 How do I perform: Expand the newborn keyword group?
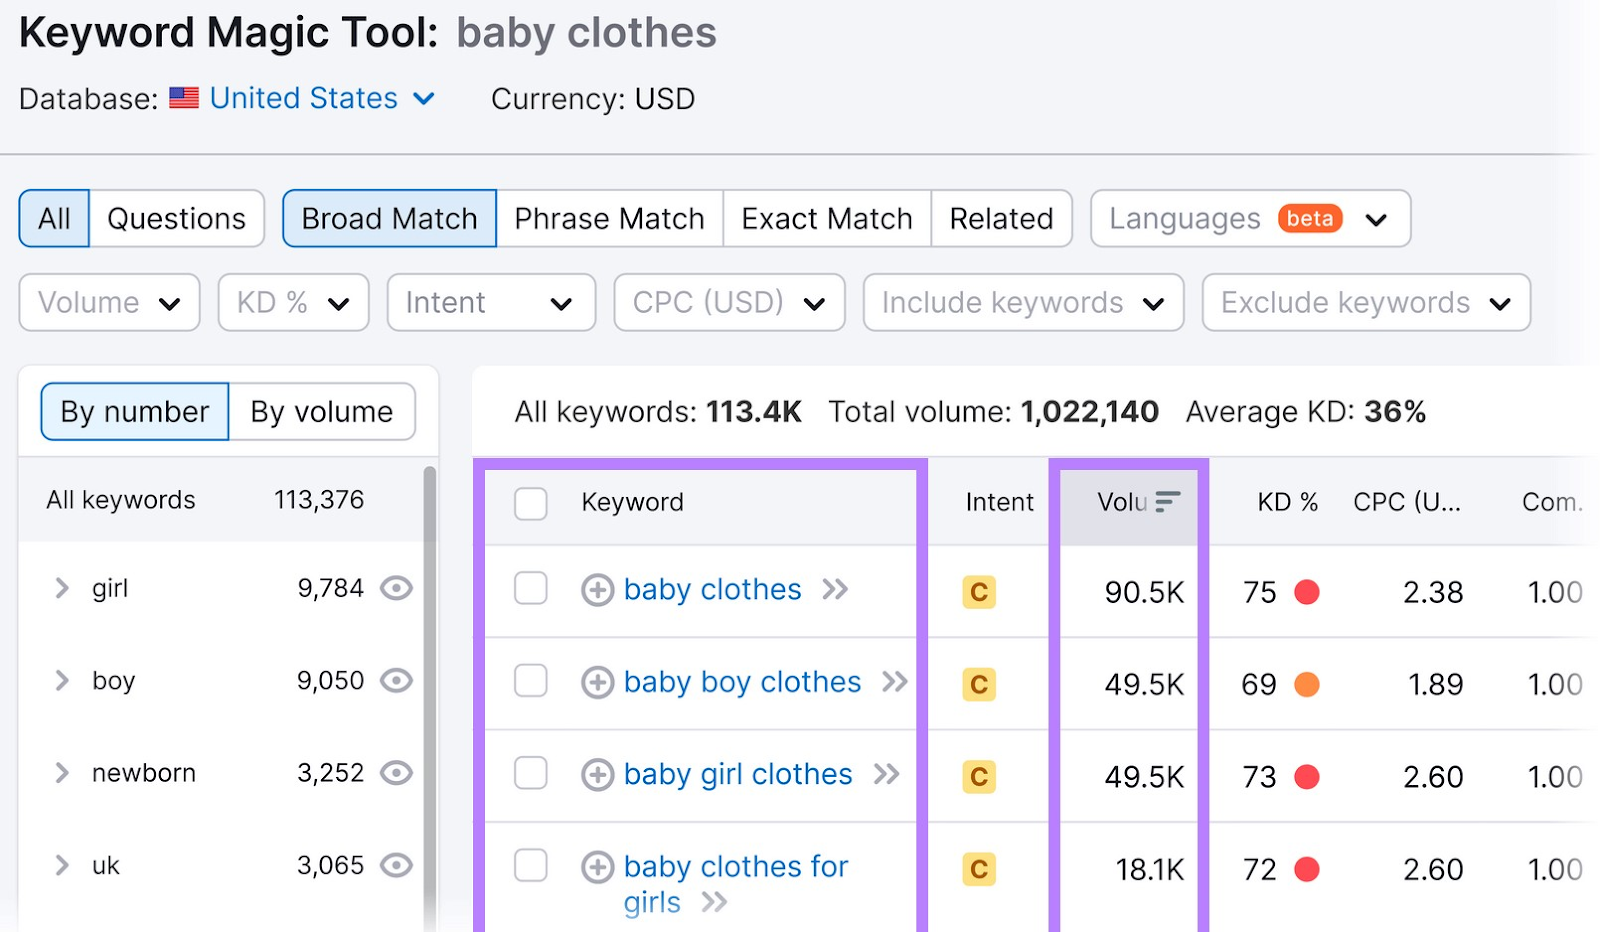[x=60, y=772]
